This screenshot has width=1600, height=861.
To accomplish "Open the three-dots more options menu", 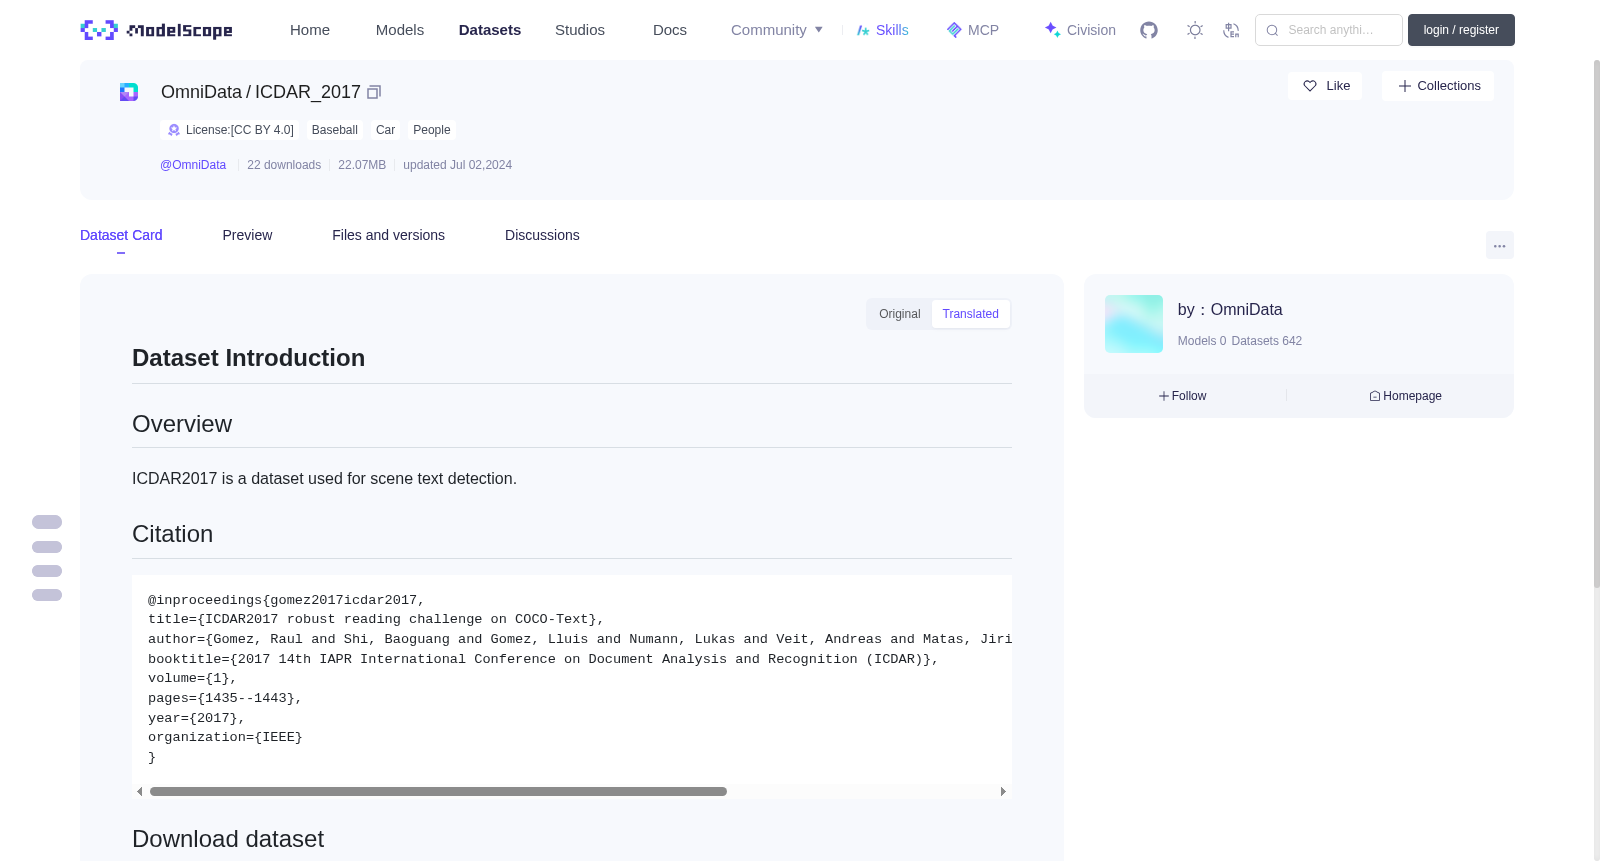I will tap(1500, 245).
